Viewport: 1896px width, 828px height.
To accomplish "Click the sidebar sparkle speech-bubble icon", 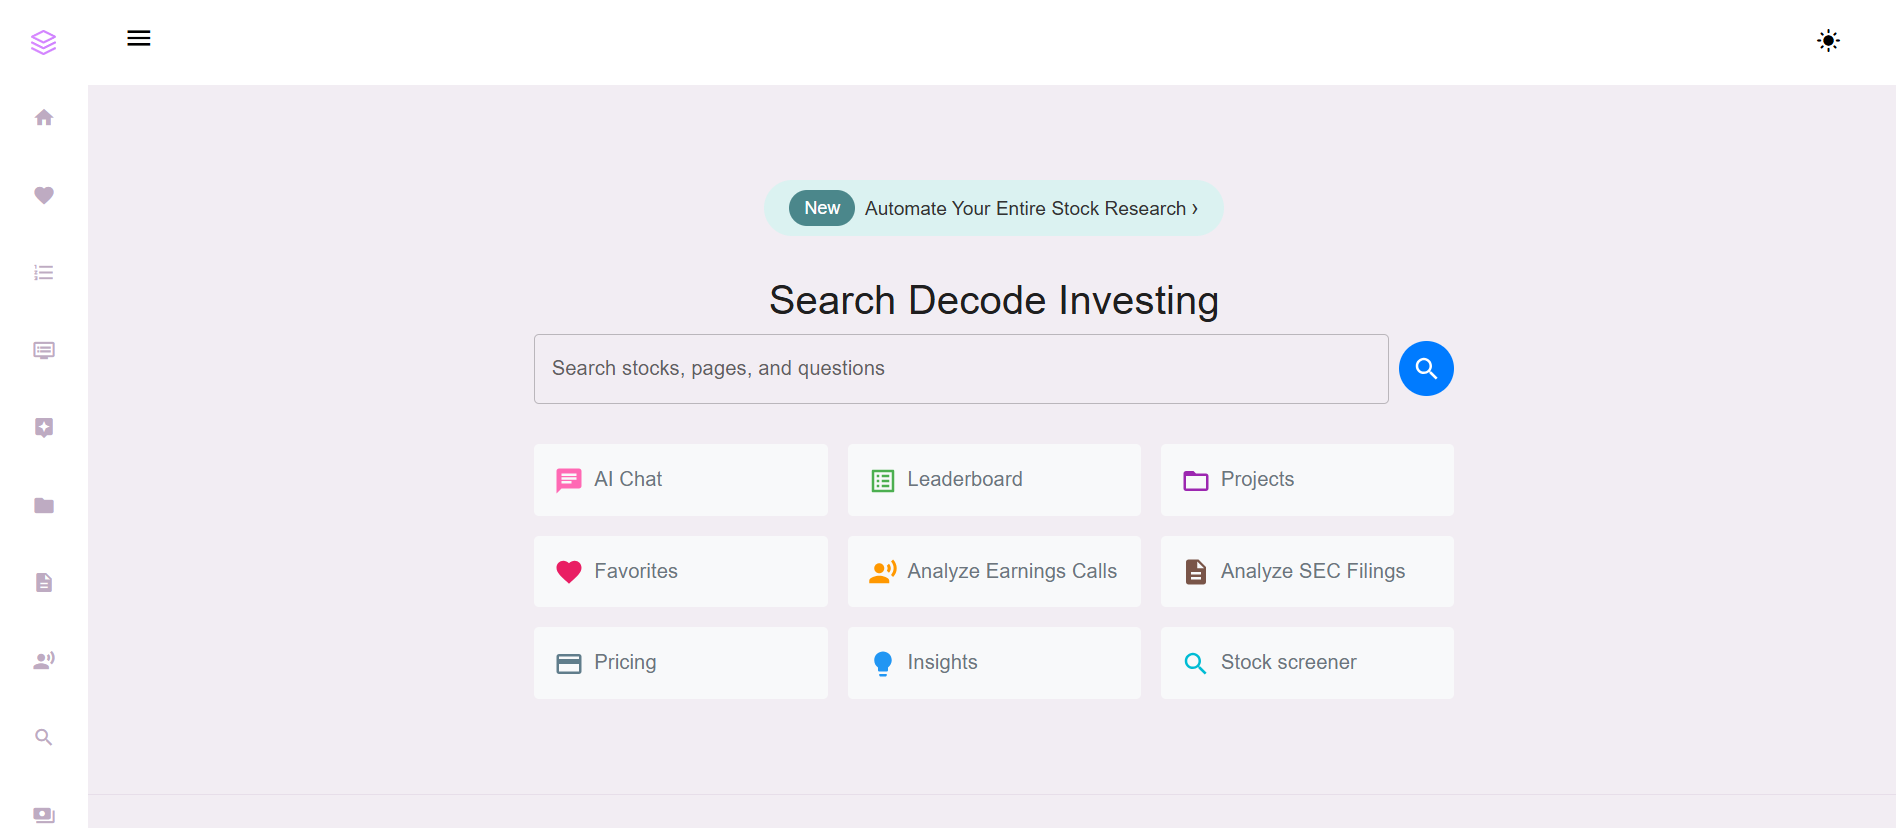I will (x=44, y=428).
